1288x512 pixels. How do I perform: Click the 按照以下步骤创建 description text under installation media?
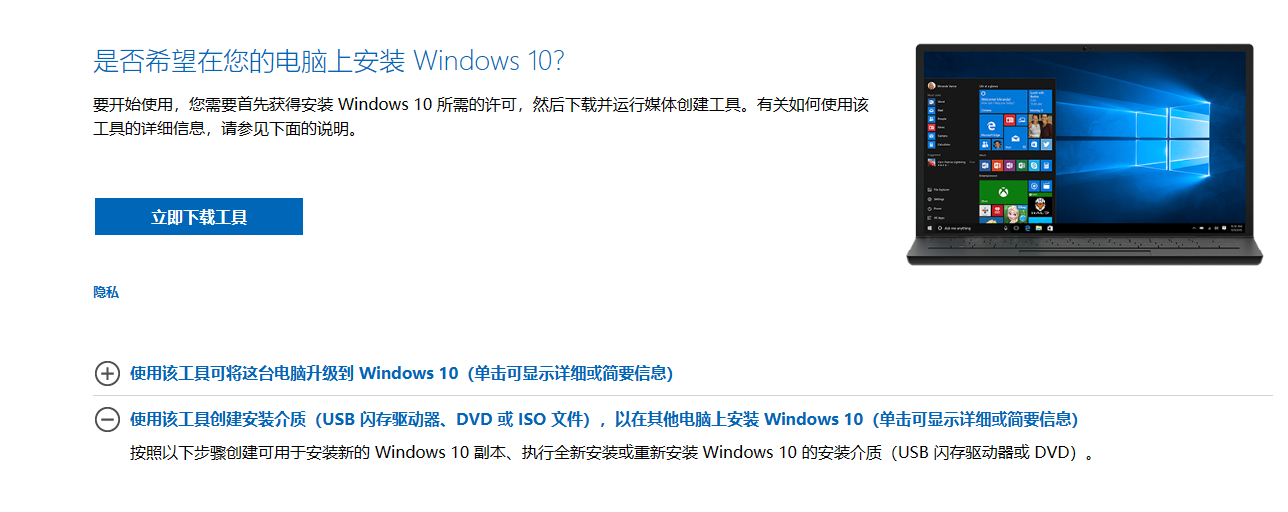tap(612, 452)
